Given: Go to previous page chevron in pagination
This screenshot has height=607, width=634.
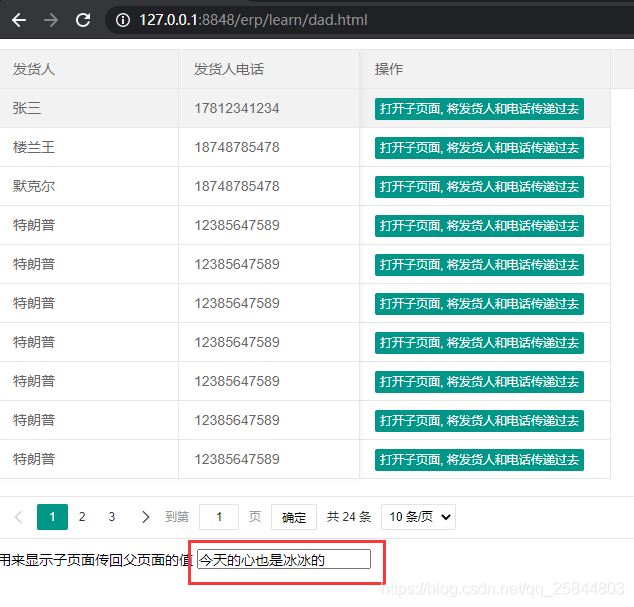Looking at the screenshot, I should point(18,517).
